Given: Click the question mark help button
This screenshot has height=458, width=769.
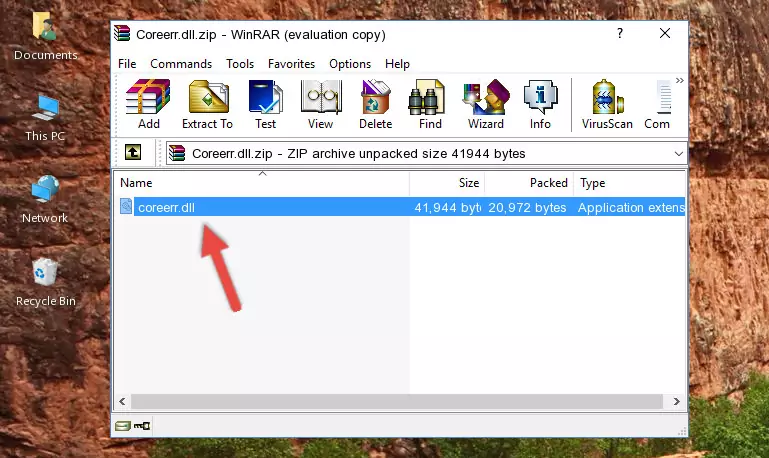Looking at the screenshot, I should tap(620, 33).
